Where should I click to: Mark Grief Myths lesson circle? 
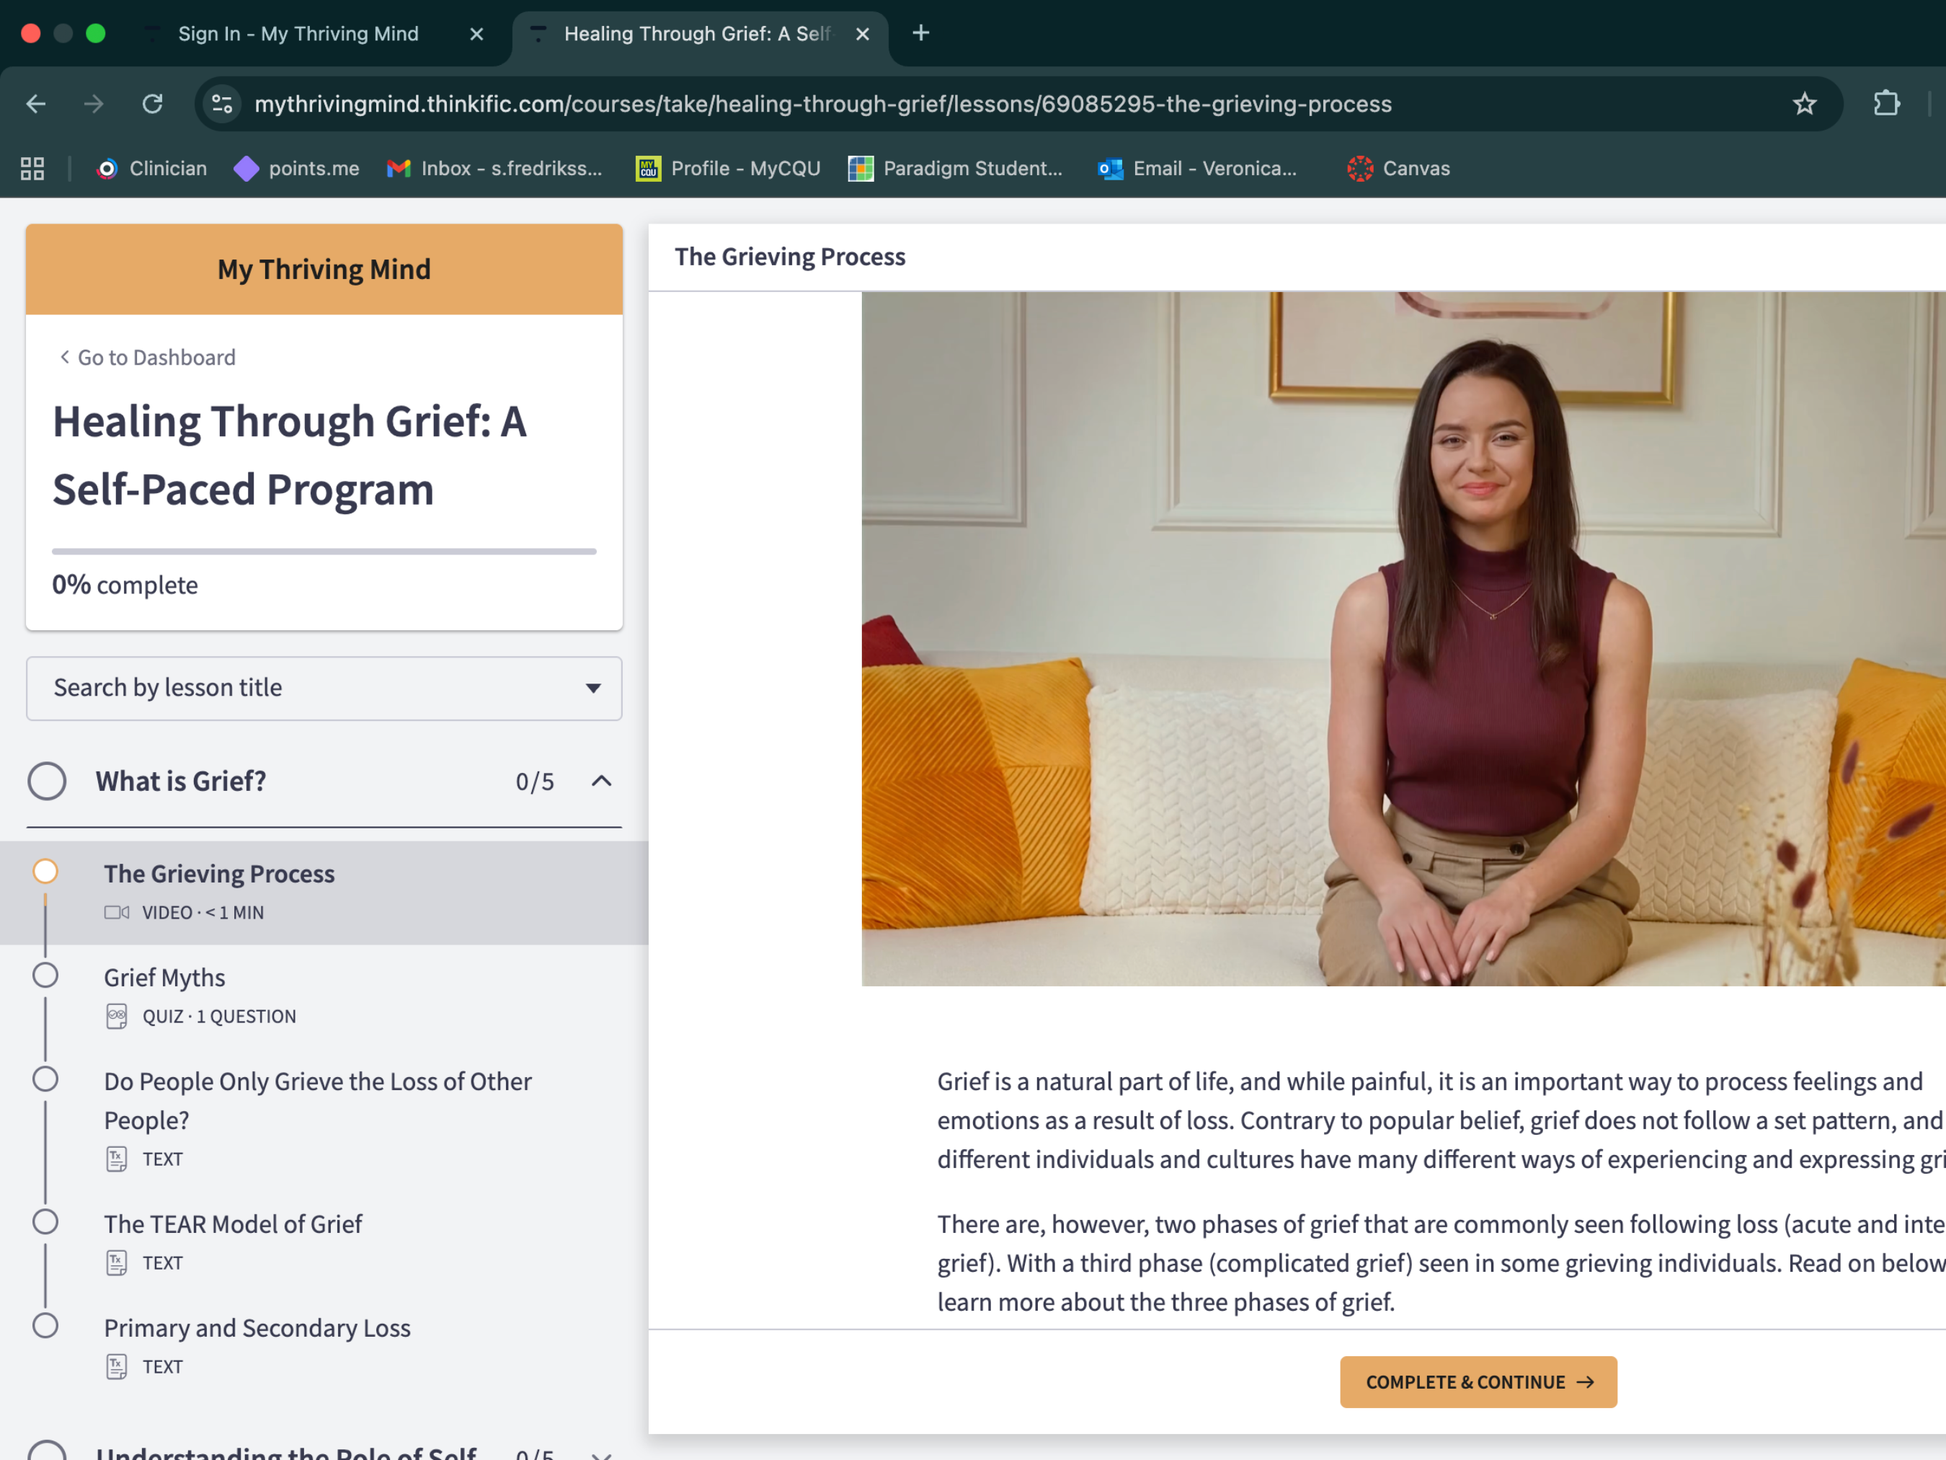pyautogui.click(x=45, y=976)
